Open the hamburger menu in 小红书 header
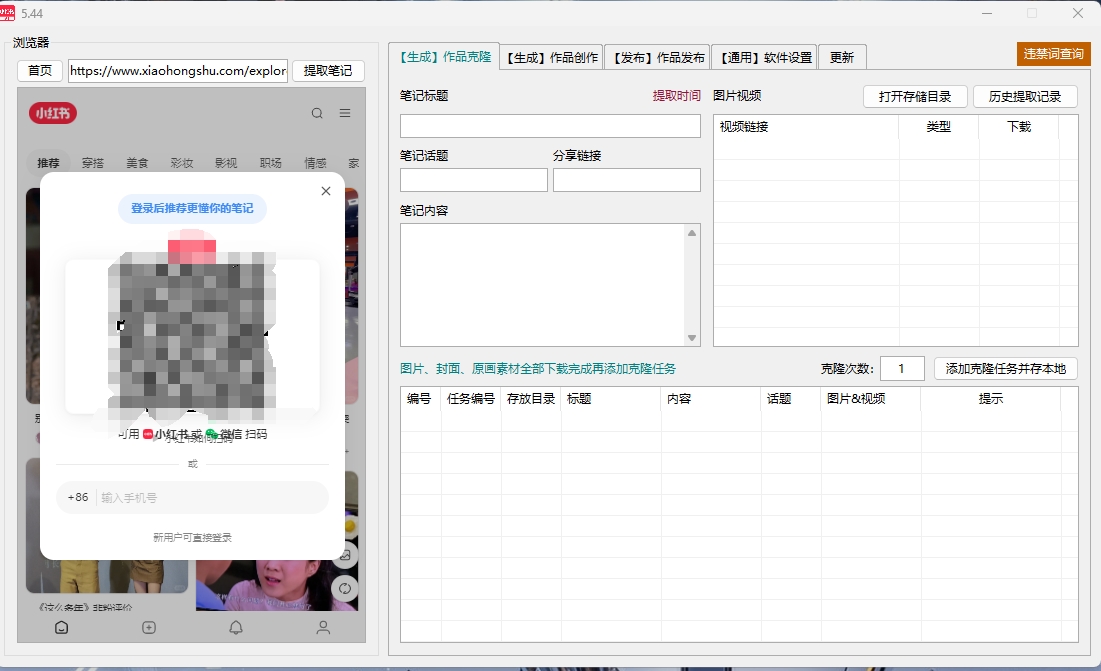The height and width of the screenshot is (671, 1101). [345, 113]
